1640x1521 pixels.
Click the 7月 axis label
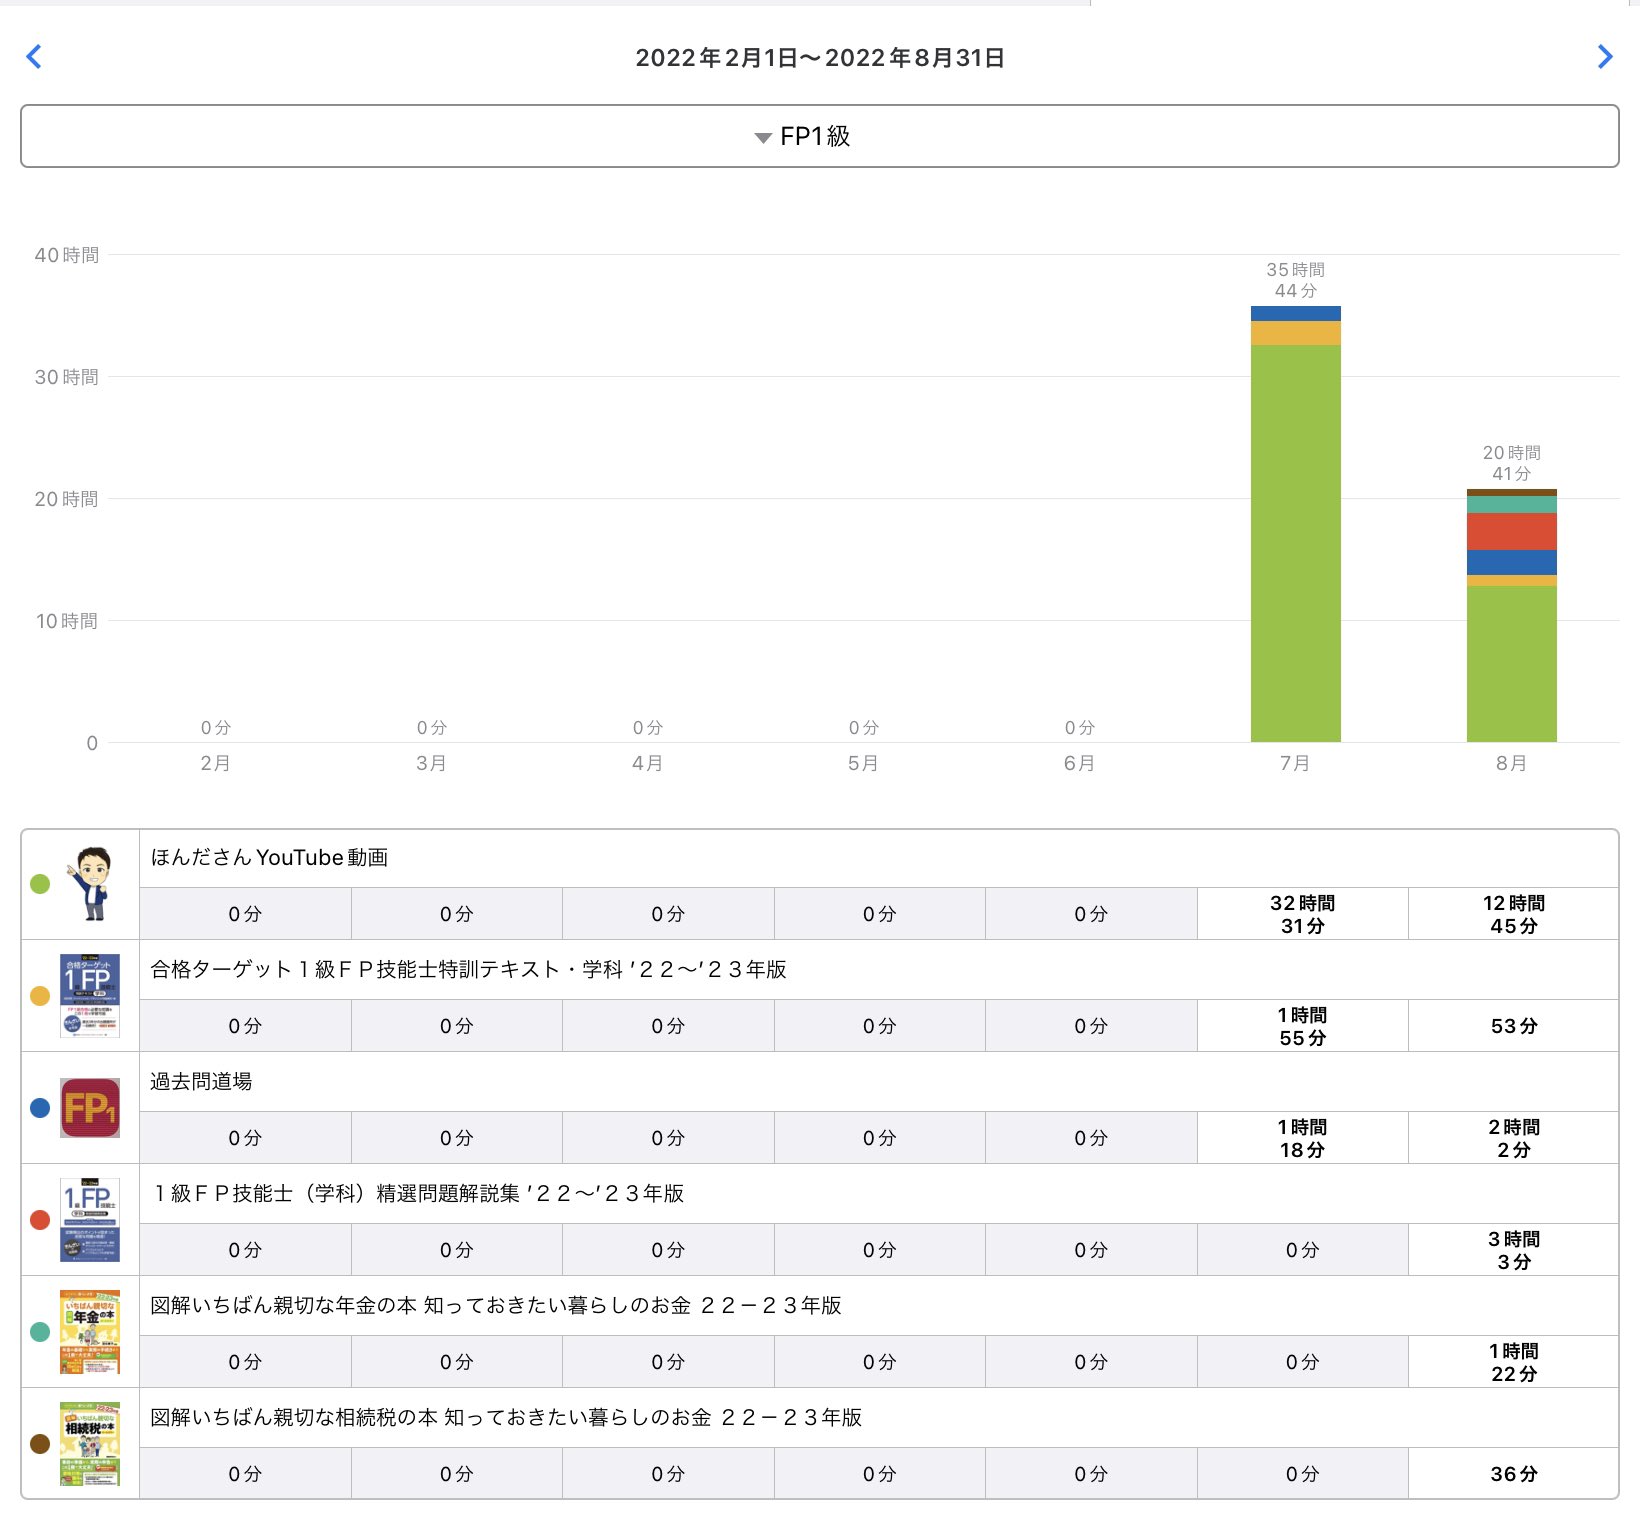coord(1295,764)
